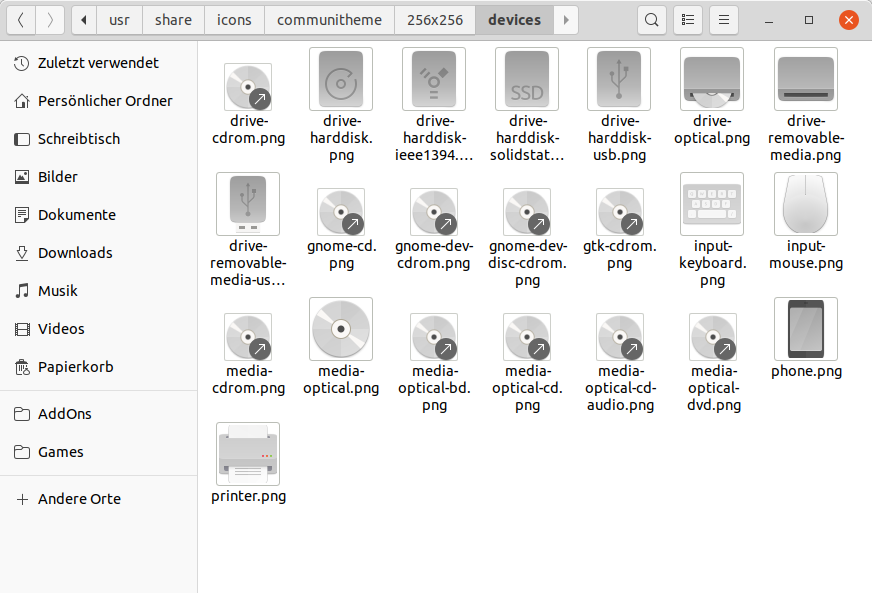Select media-optical-cd.png file icon

click(527, 337)
